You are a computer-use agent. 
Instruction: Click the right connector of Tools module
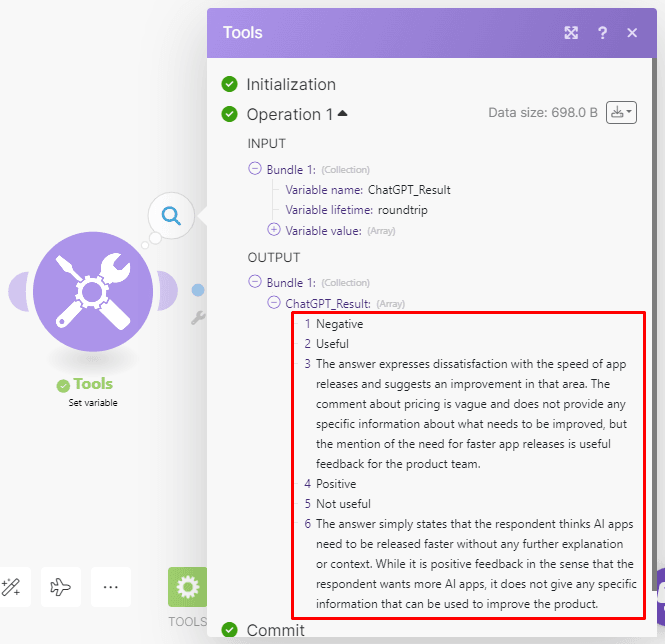[167, 291]
